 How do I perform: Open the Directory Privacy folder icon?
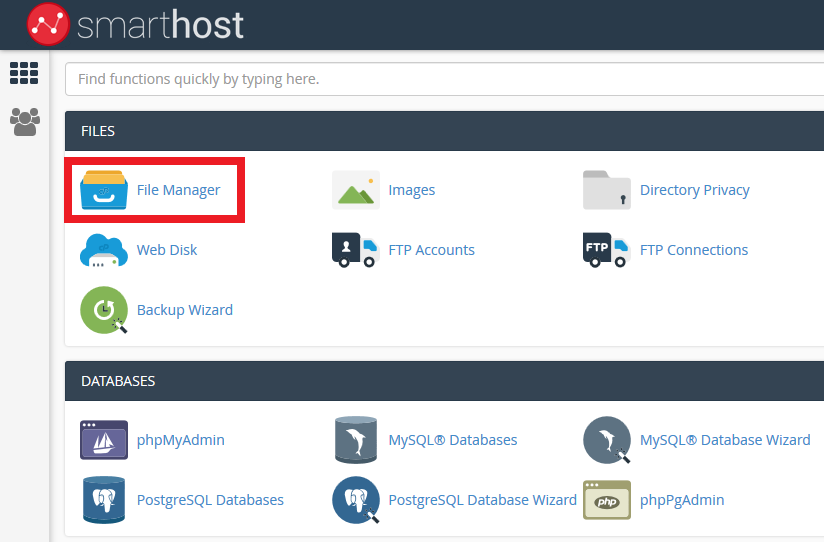coord(607,190)
